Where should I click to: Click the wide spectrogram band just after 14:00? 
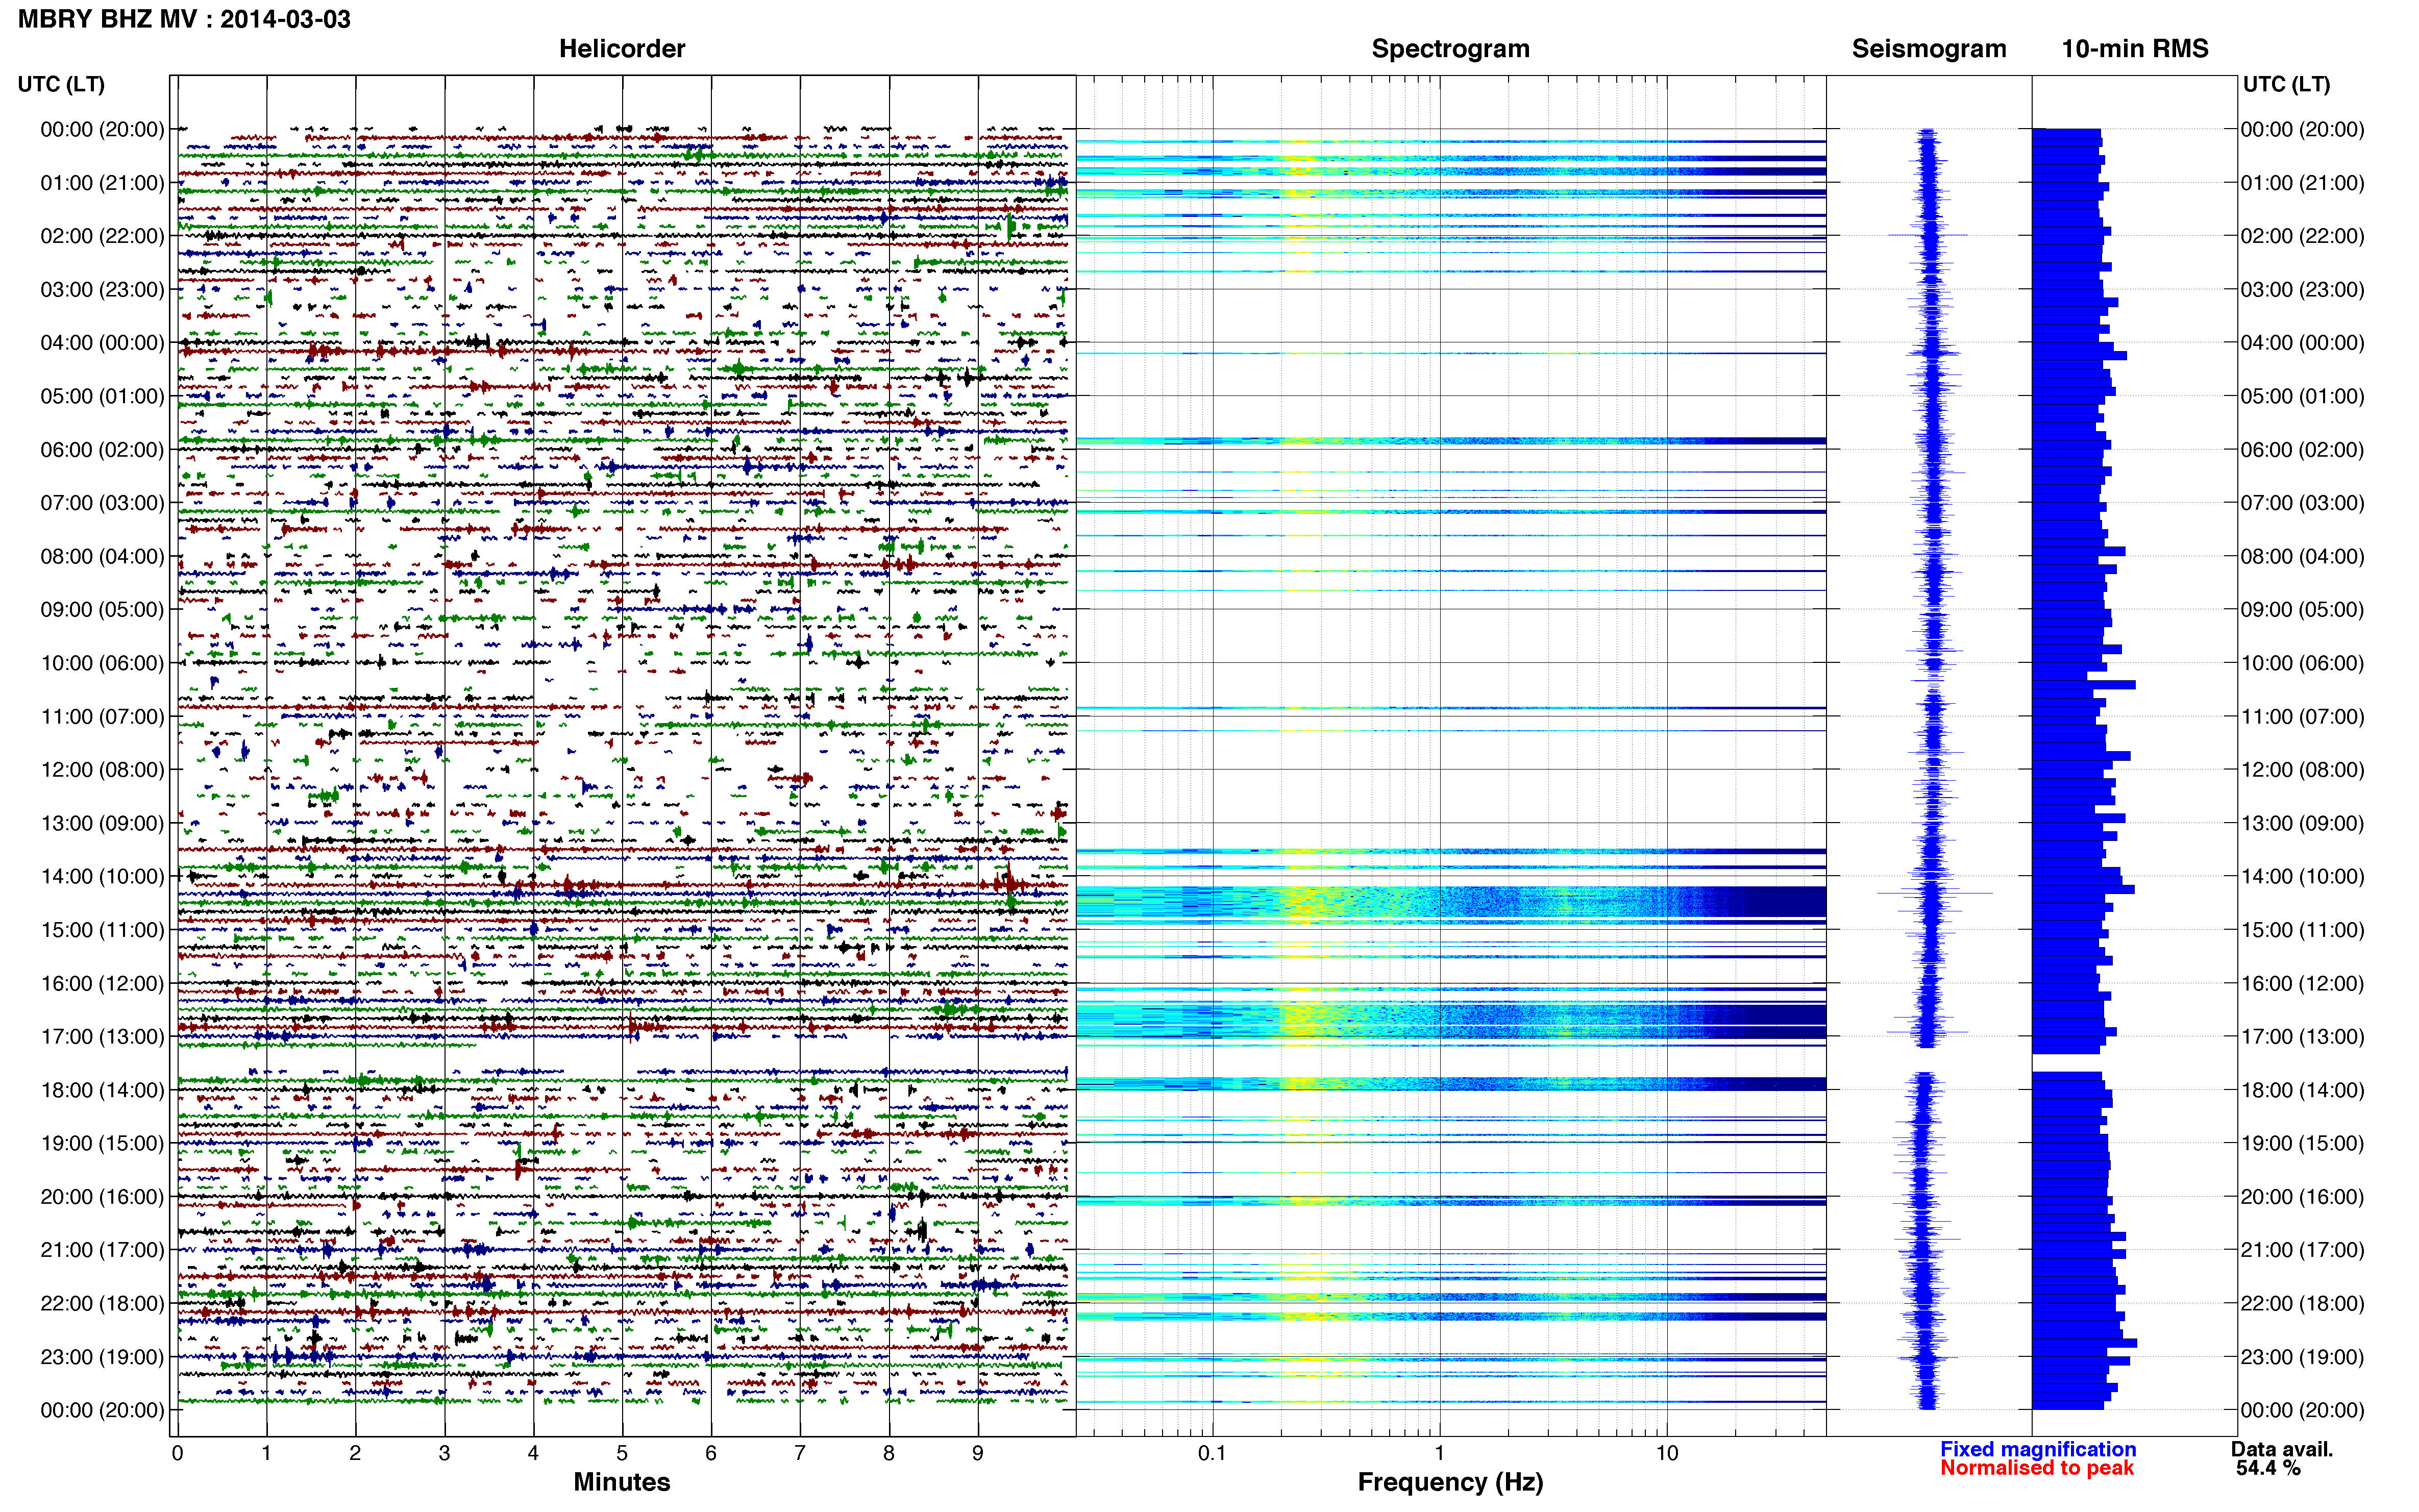(x=1451, y=903)
